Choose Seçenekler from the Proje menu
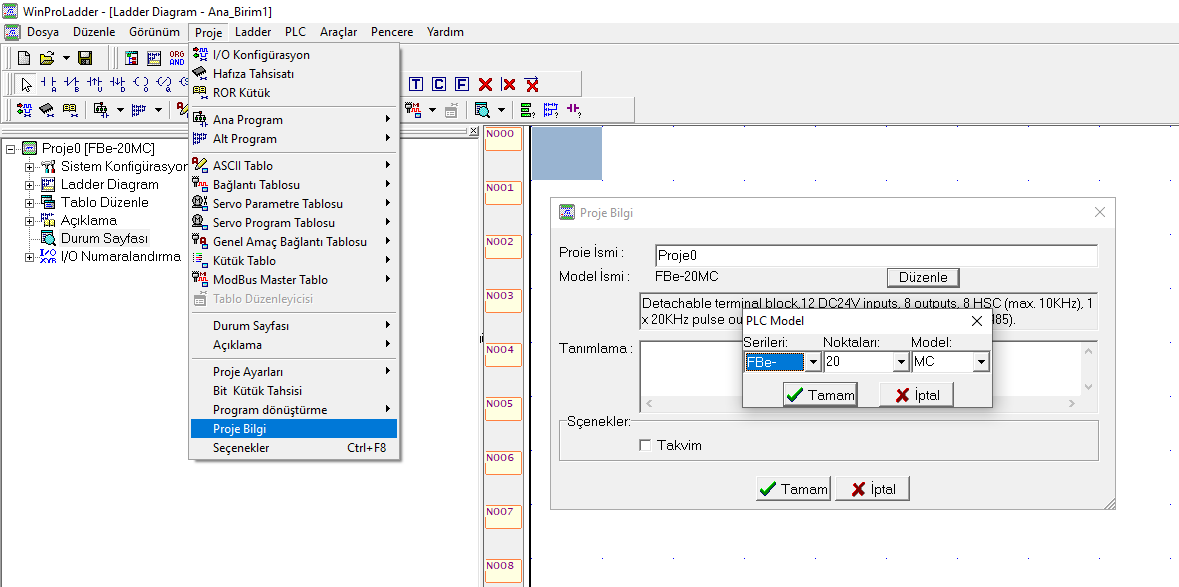The image size is (1179, 587). pos(294,448)
